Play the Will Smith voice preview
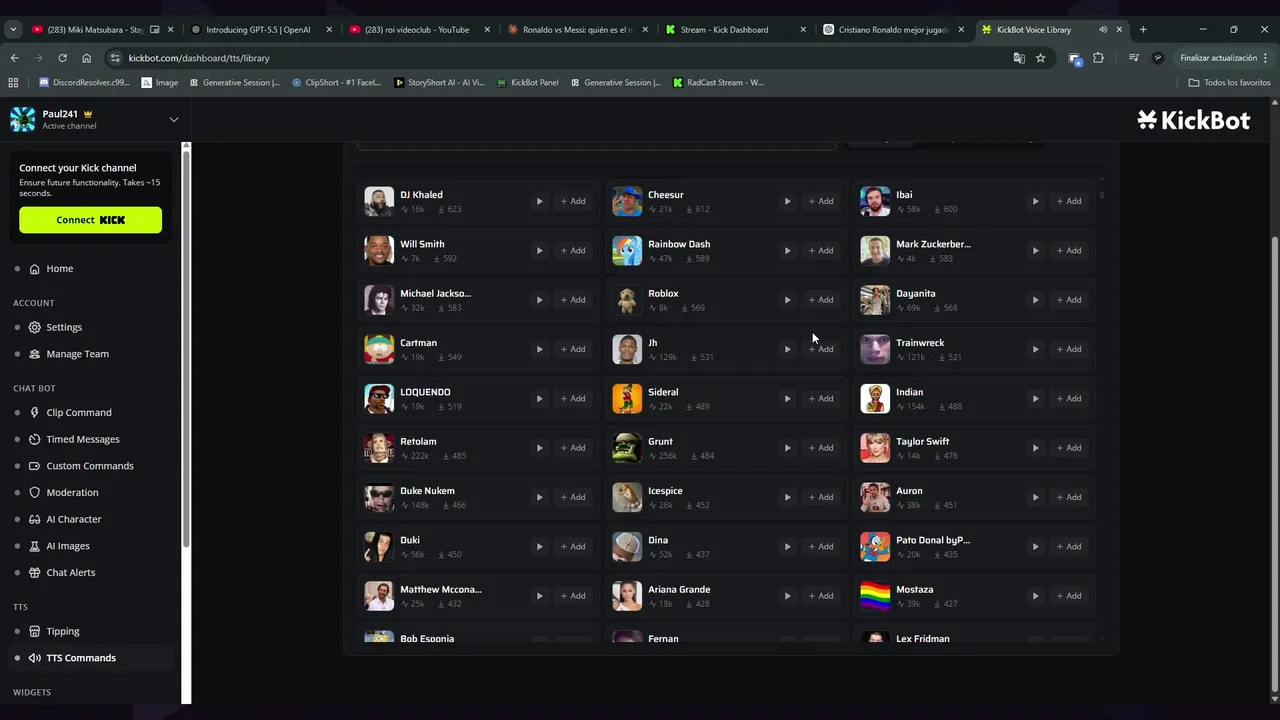The image size is (1280, 720). 539,250
